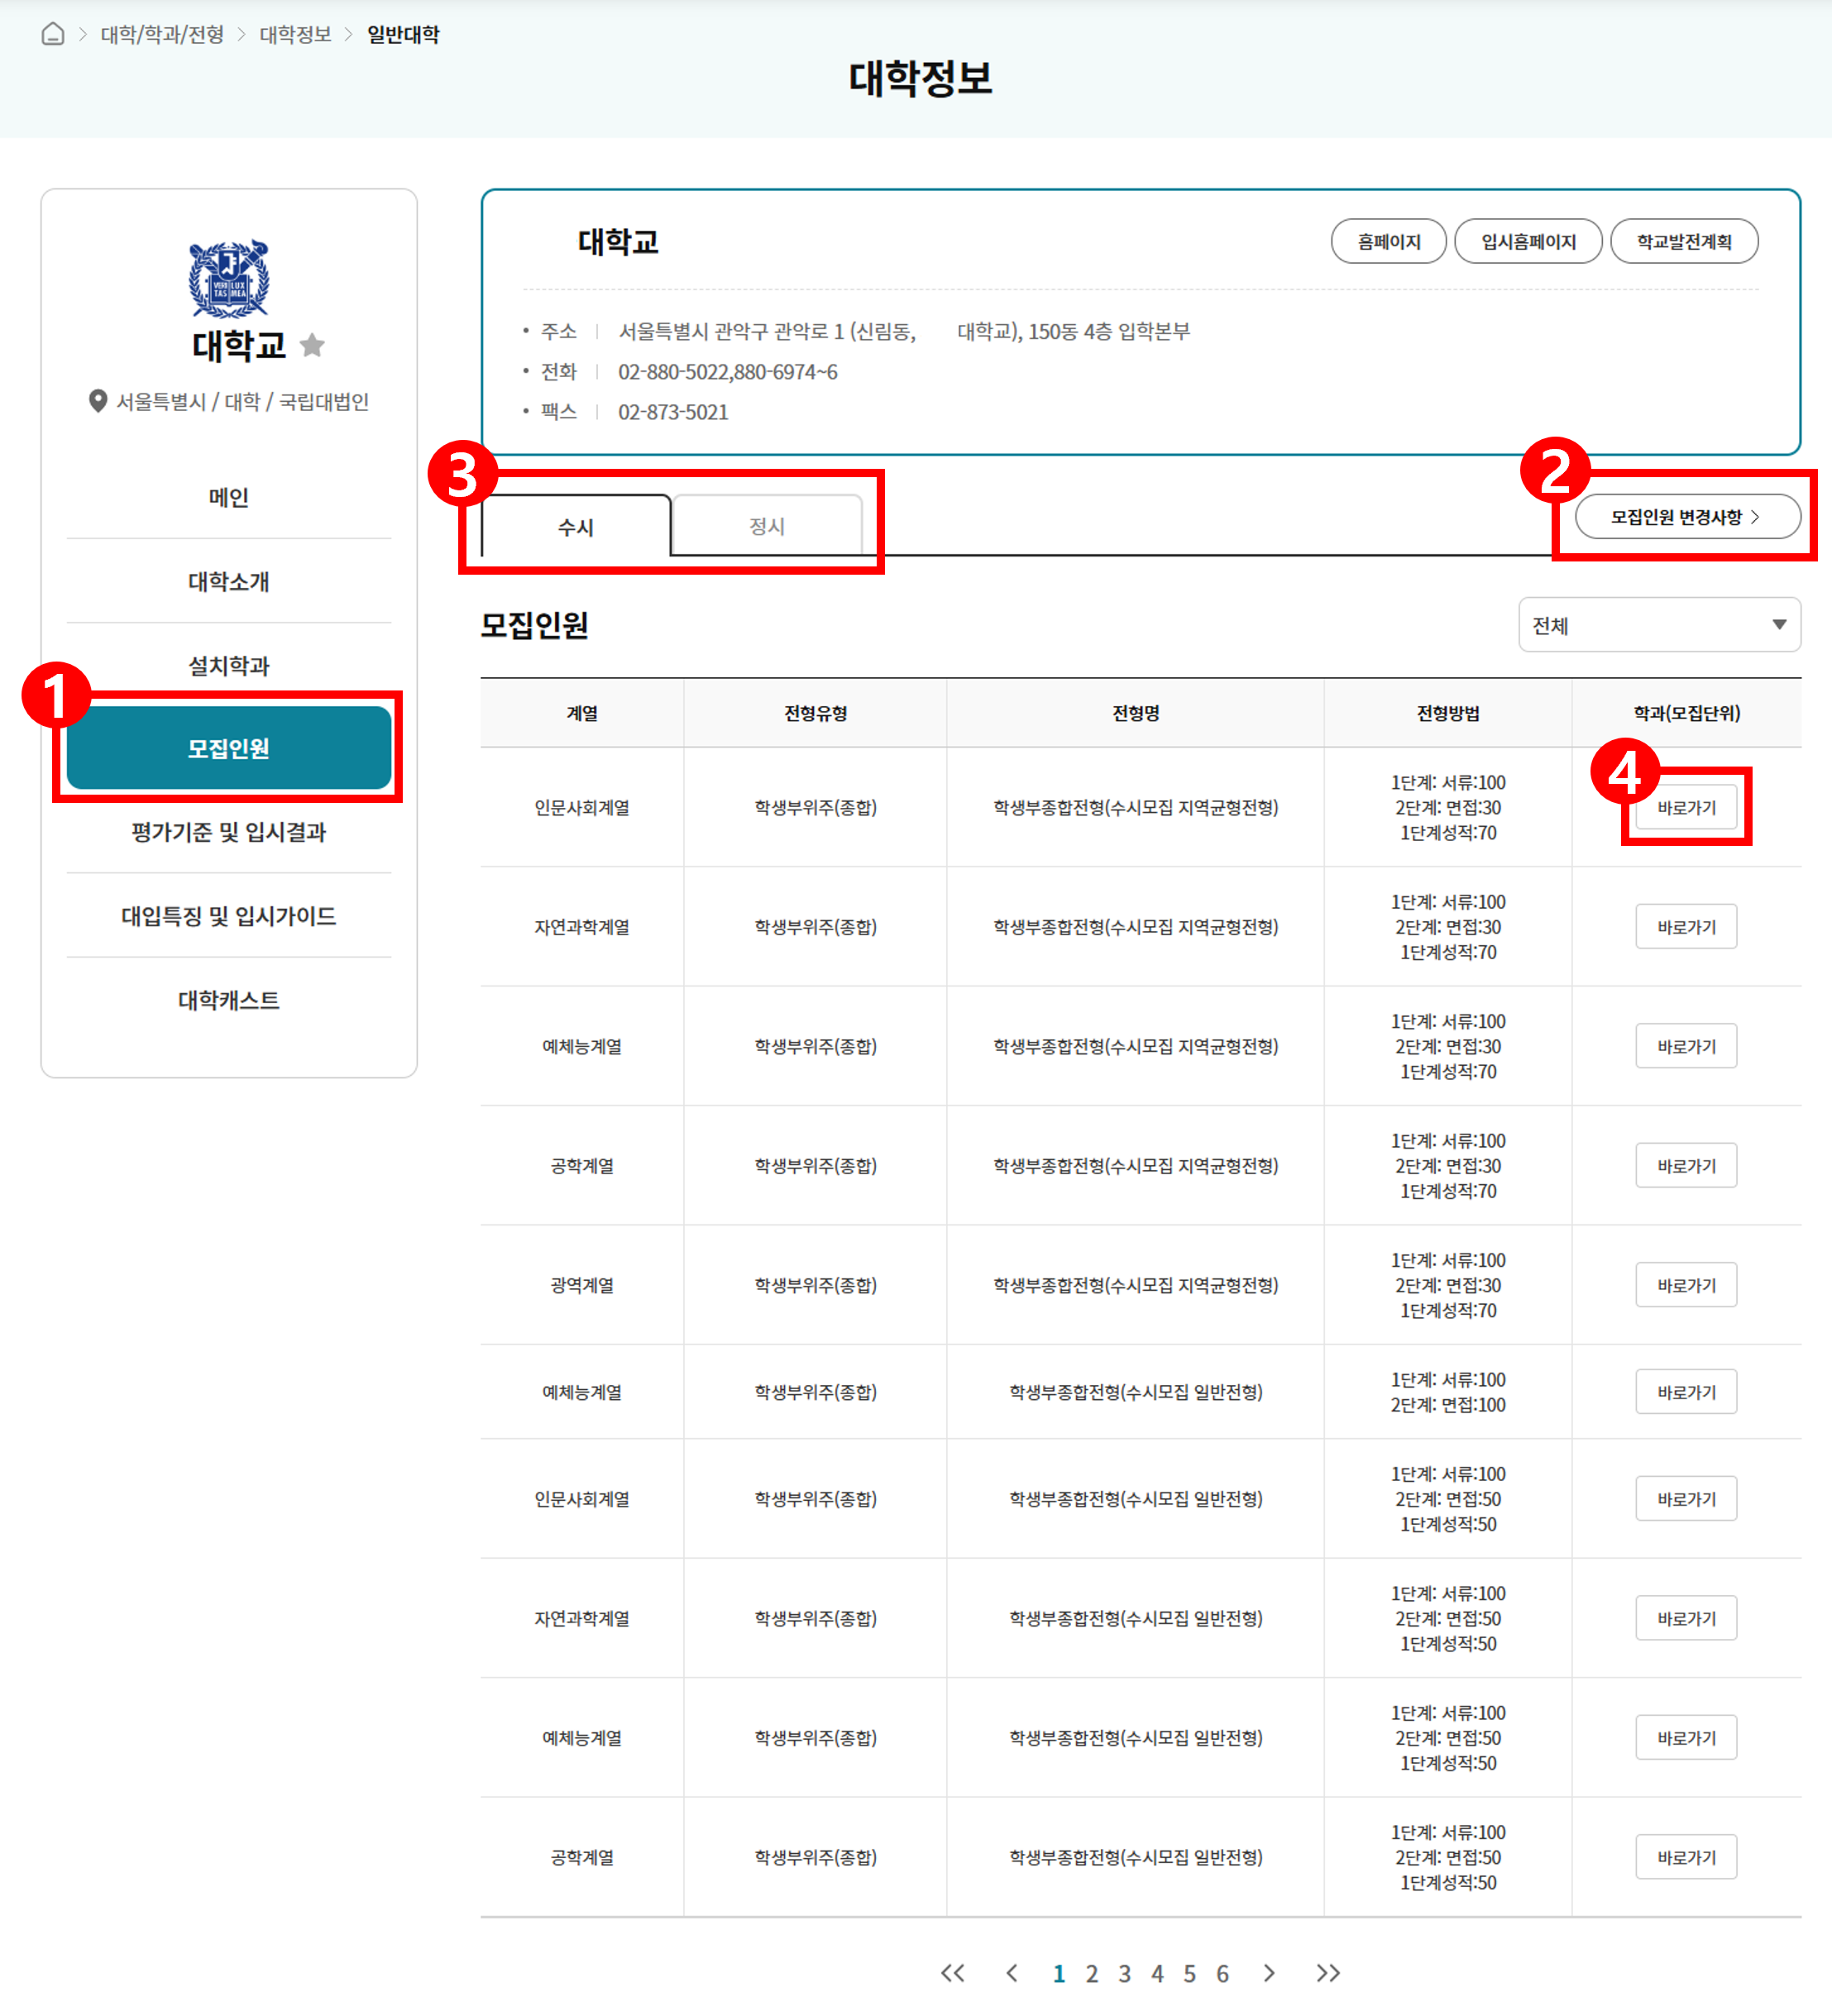Click the home icon in breadcrumb

pyautogui.click(x=53, y=34)
